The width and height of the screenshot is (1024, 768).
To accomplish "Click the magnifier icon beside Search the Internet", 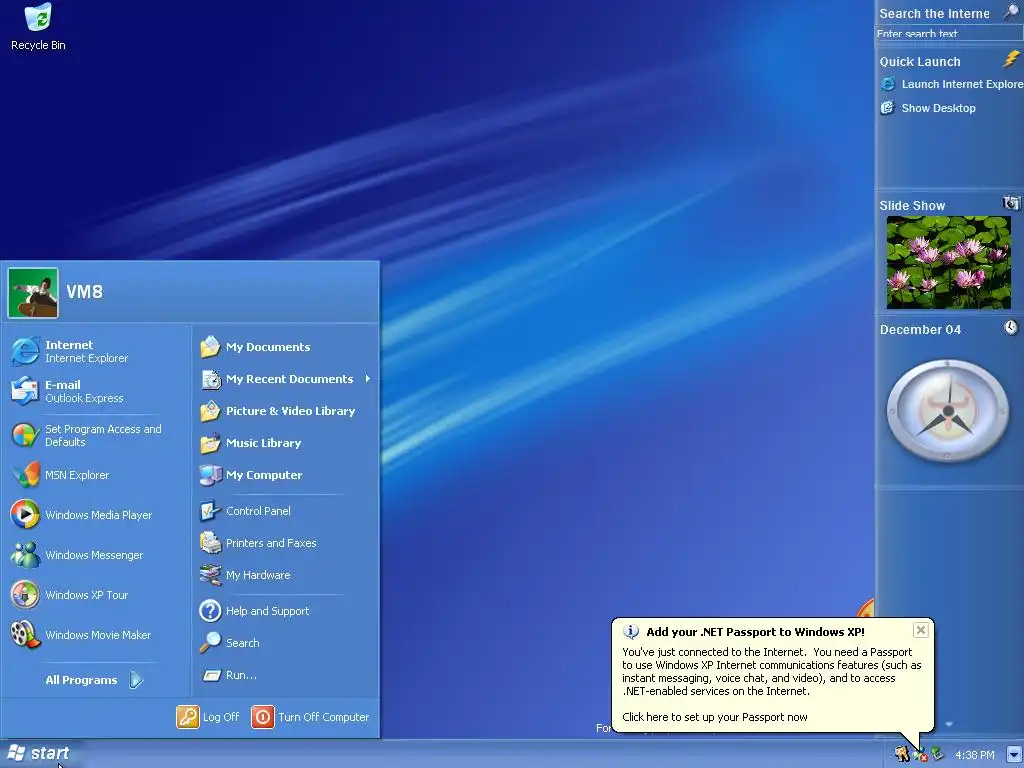I will click(1011, 12).
